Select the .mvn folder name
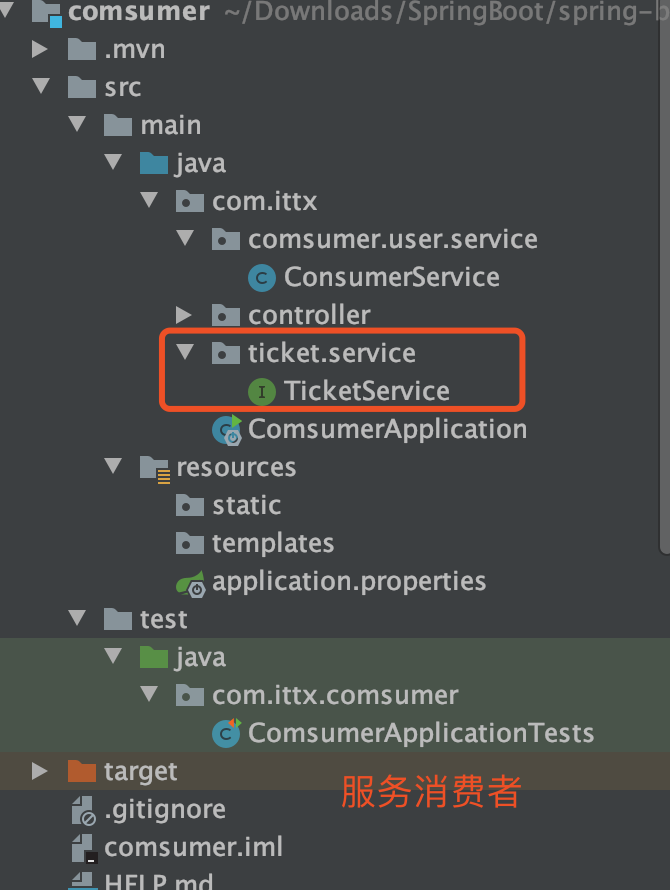This screenshot has height=890, width=670. pos(135,50)
